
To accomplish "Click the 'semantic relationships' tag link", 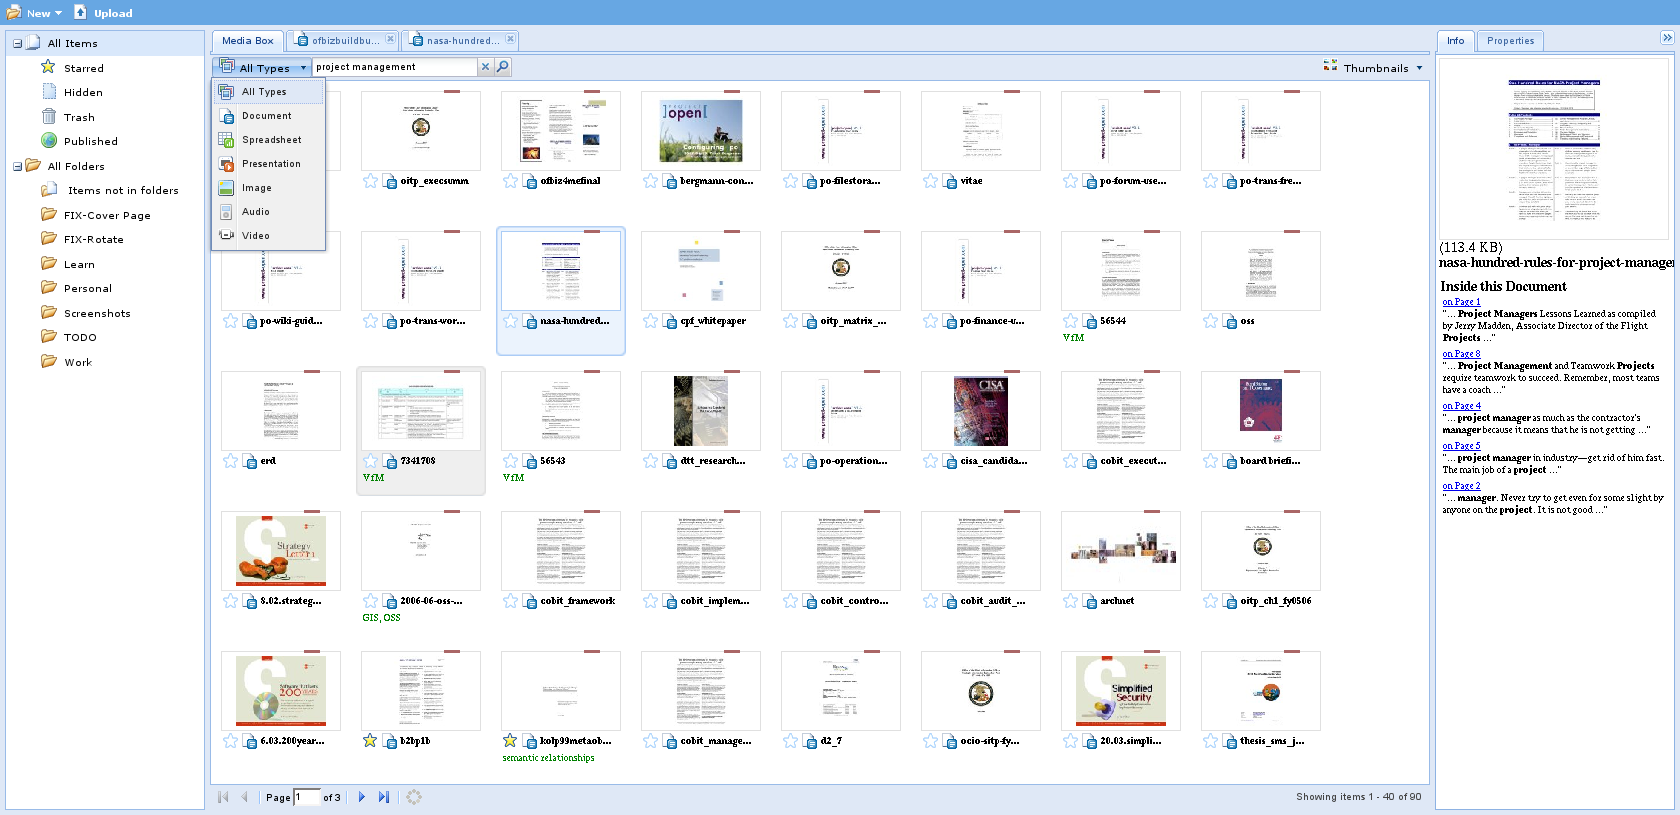I will pyautogui.click(x=548, y=758).
